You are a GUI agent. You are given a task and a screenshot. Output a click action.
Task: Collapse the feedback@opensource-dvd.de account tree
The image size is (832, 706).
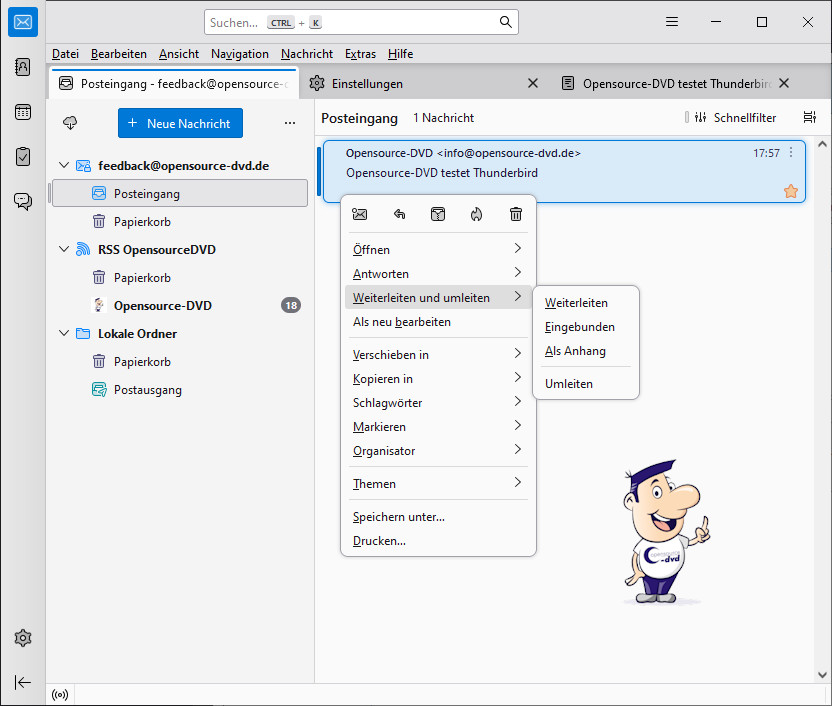[65, 166]
